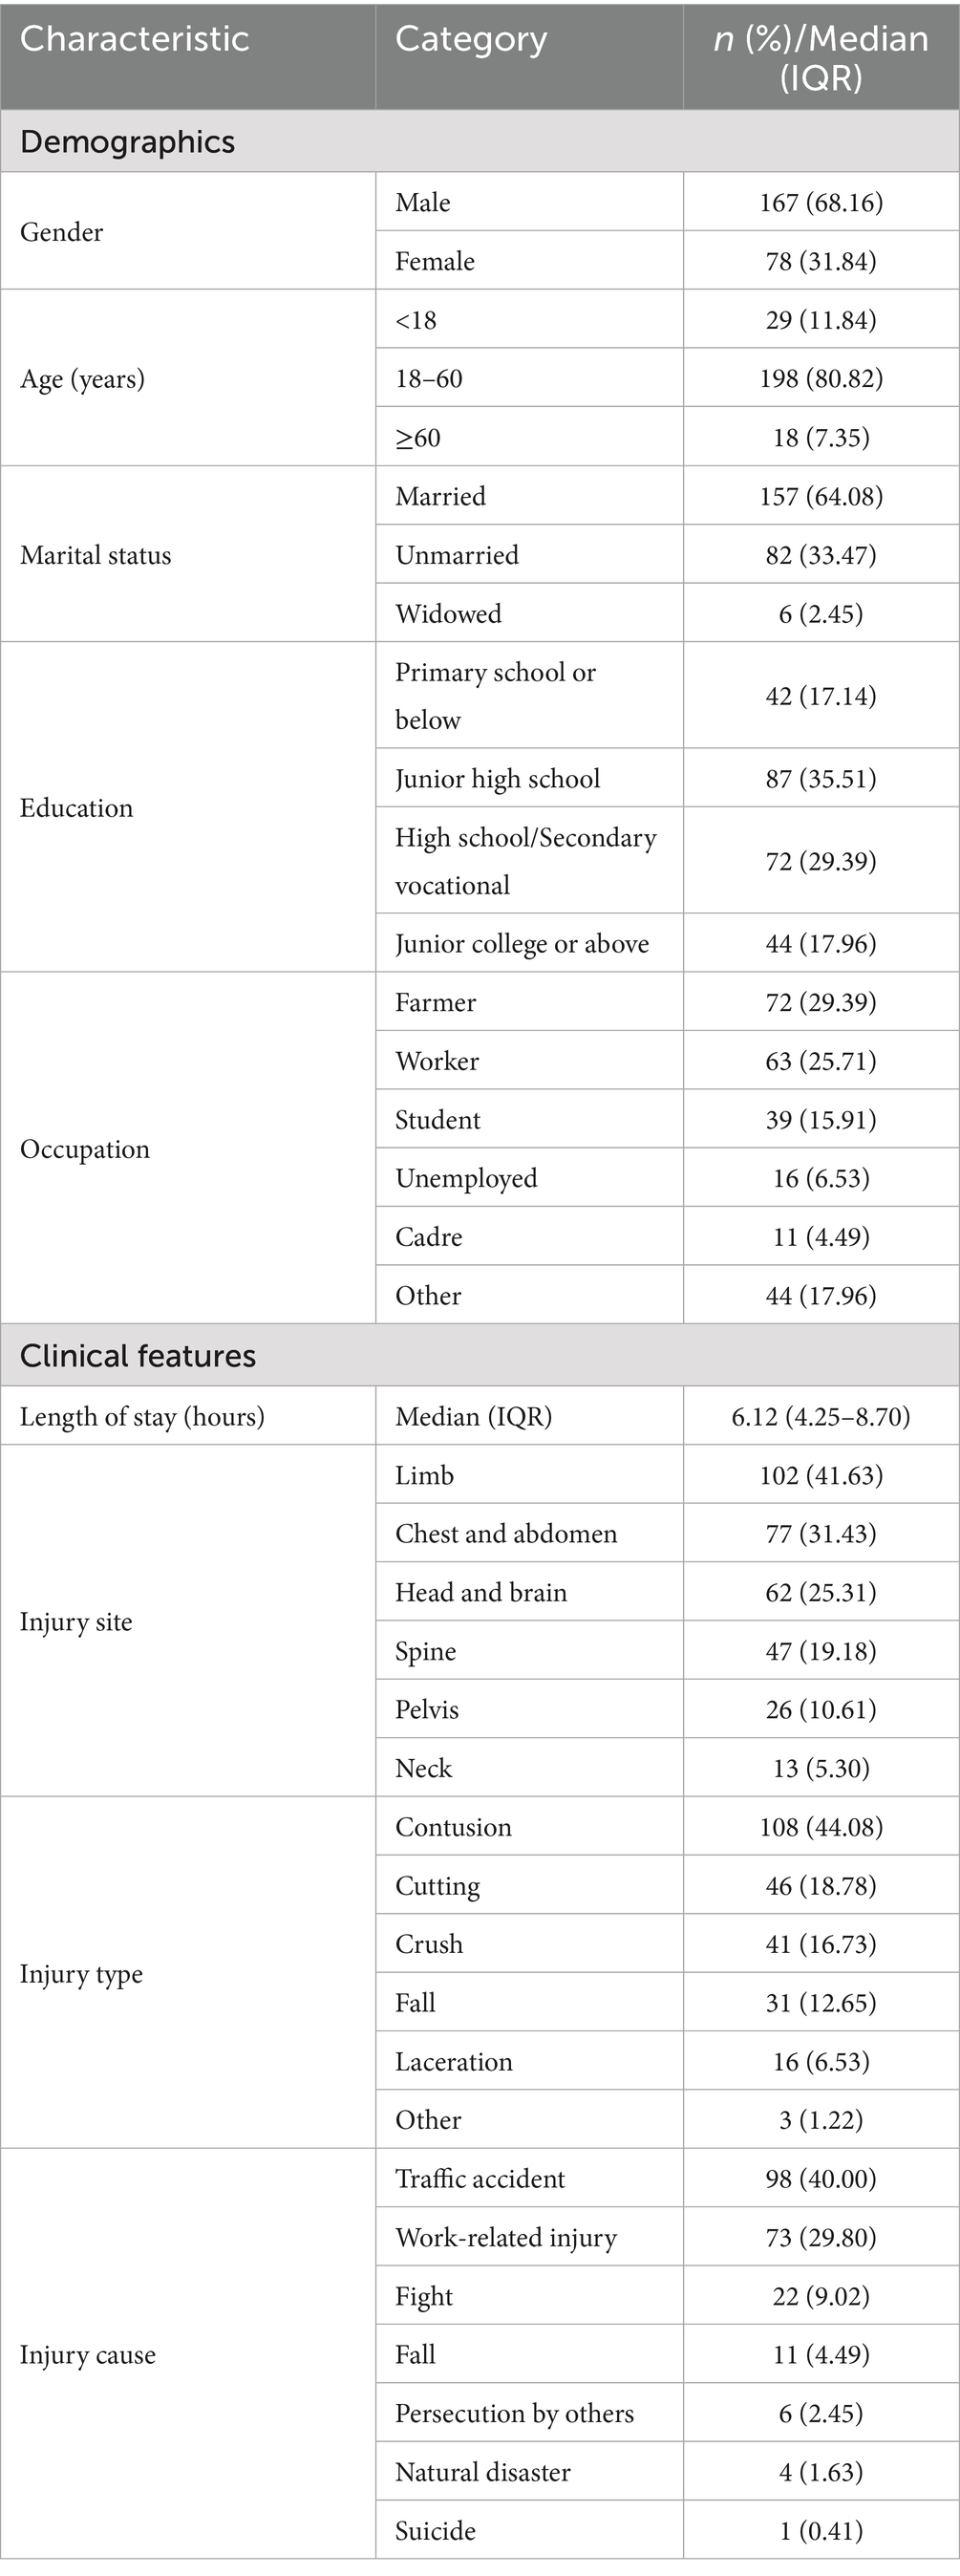The image size is (960, 2576).
Task: Click the Chest and abdomen cell
Action: pos(506,1534)
